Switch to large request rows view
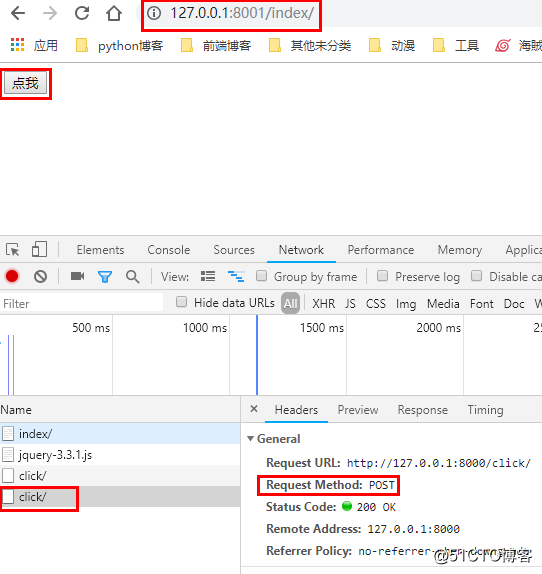 208,276
